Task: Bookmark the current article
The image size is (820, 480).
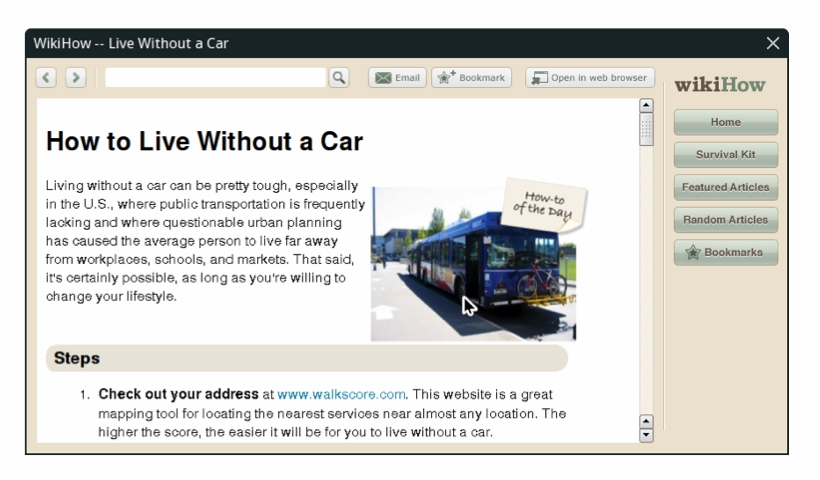Action: (471, 77)
